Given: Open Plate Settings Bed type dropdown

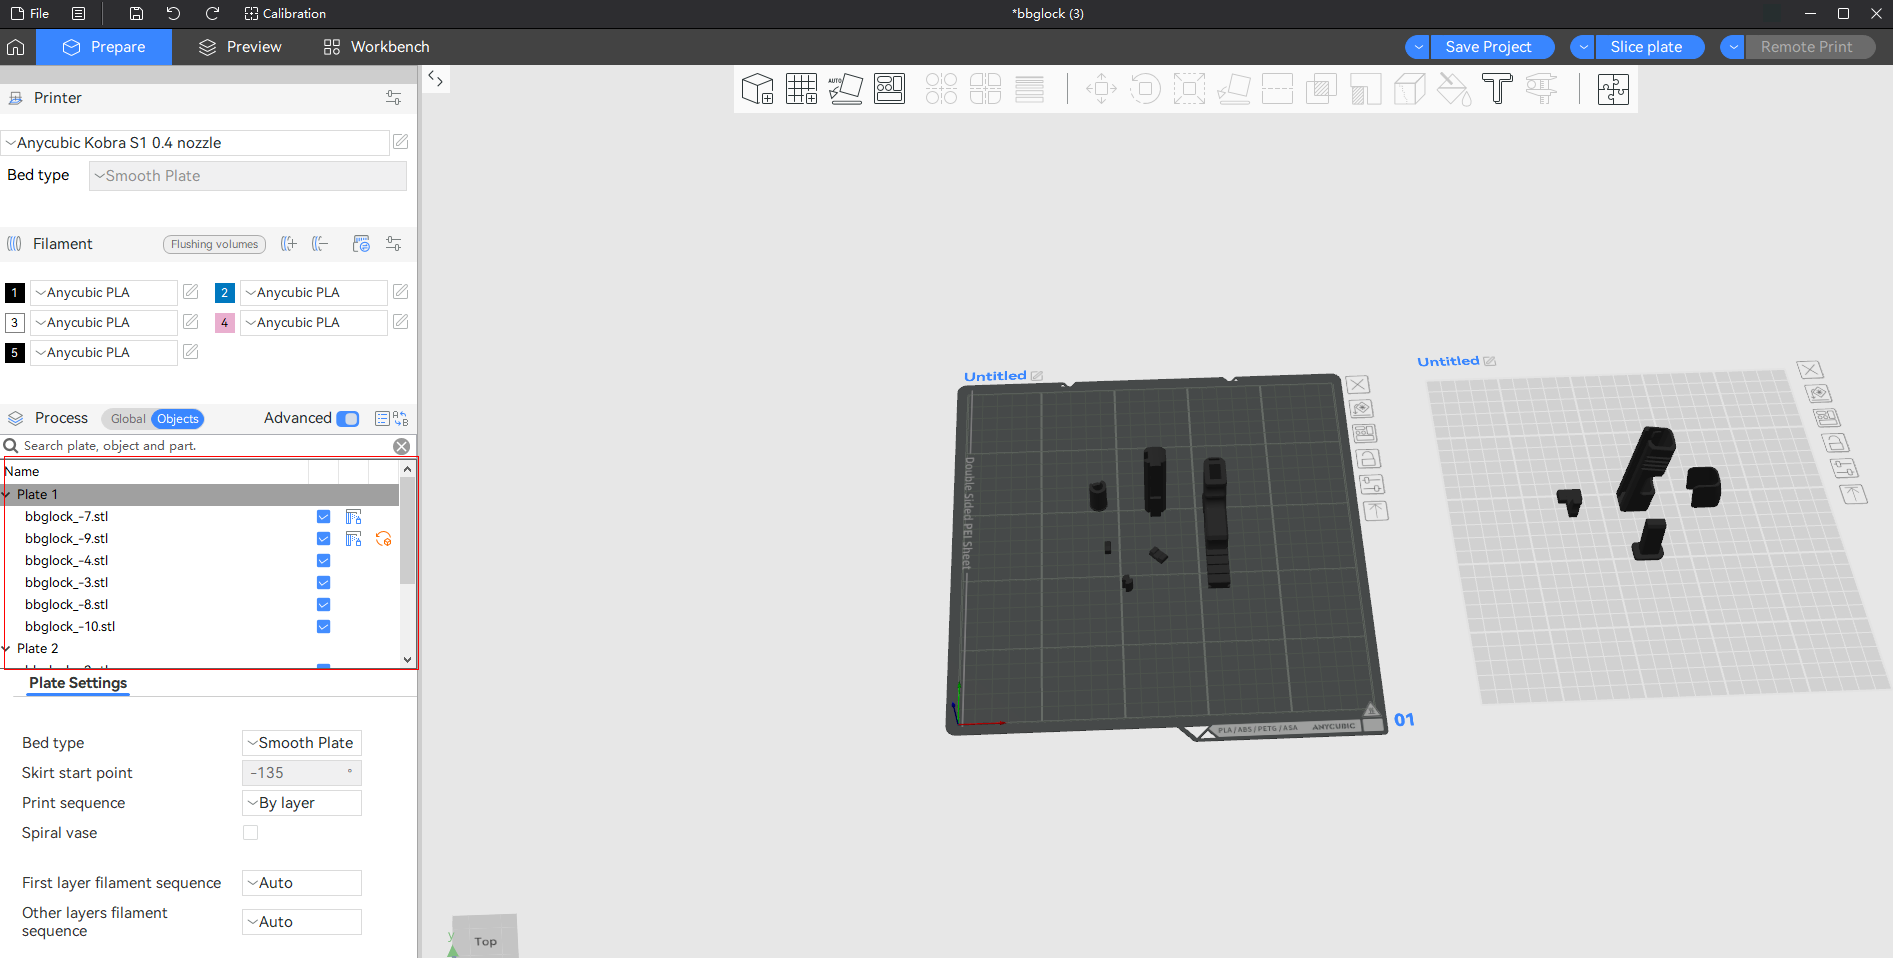Looking at the screenshot, I should 301,743.
